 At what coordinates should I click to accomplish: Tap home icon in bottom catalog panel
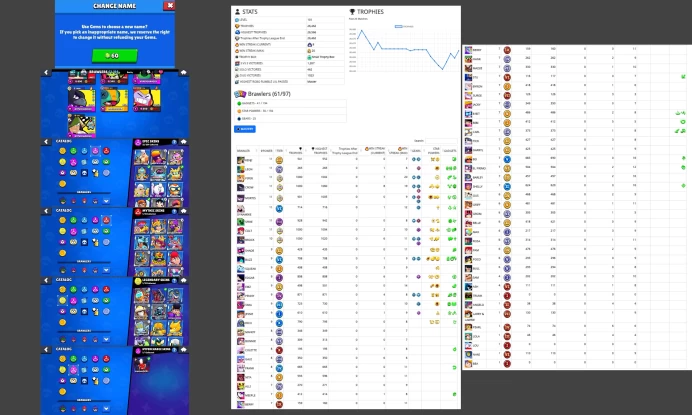(x=184, y=350)
